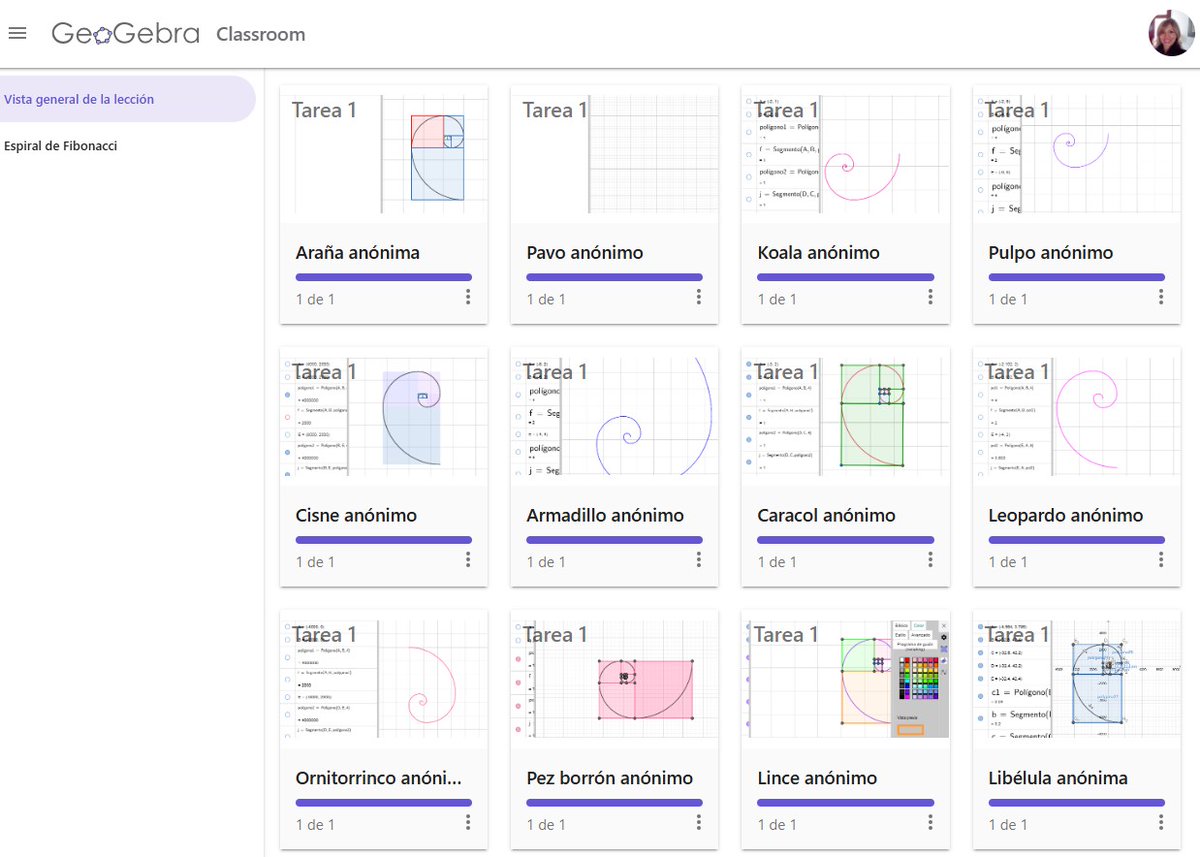Open the user profile avatar
This screenshot has height=857, width=1200.
tap(1169, 32)
